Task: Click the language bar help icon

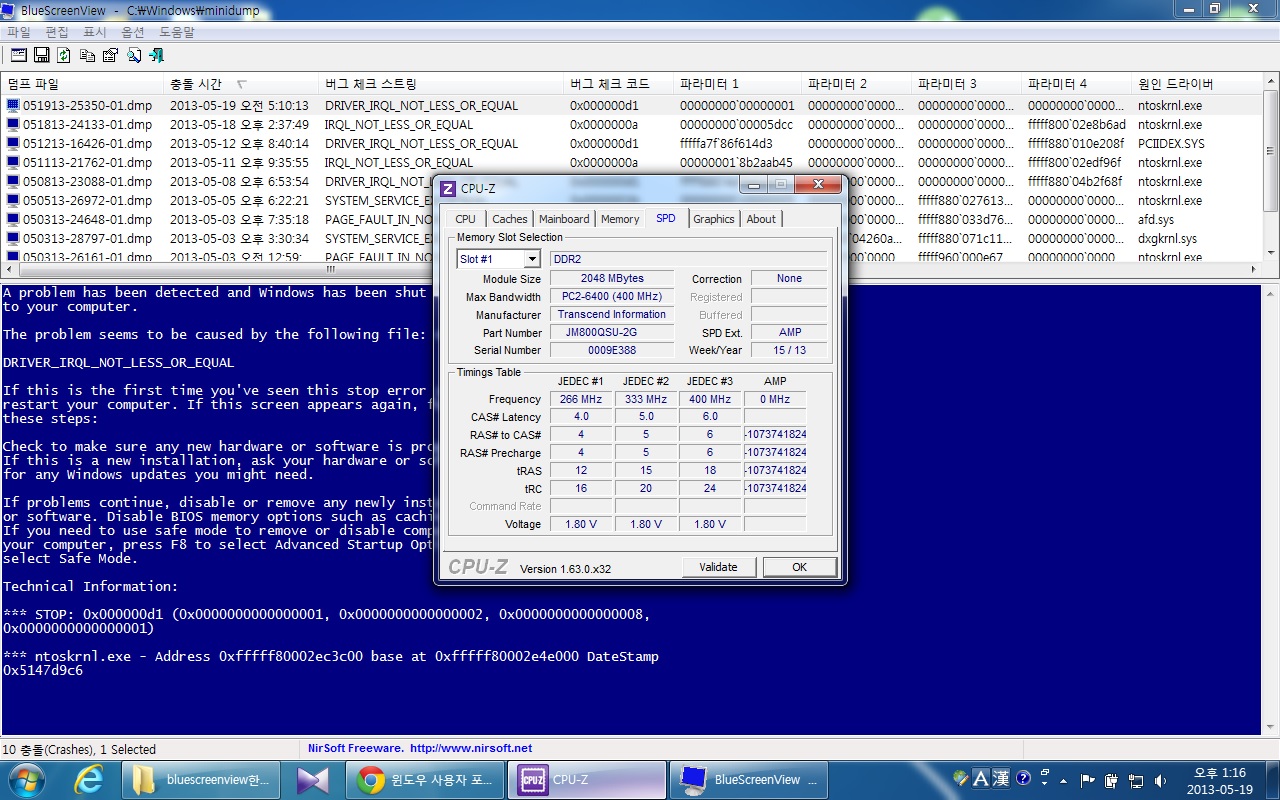Action: pyautogui.click(x=1023, y=778)
